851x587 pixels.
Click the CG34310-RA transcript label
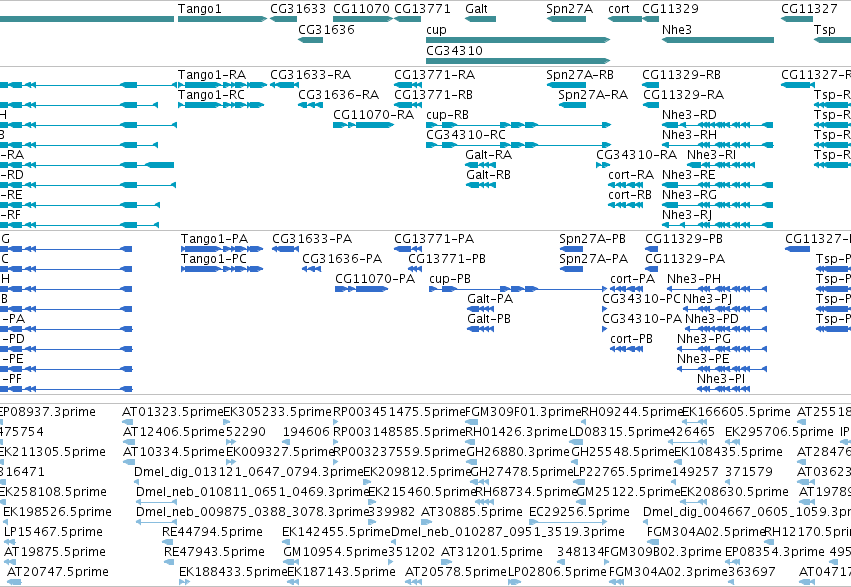tap(636, 155)
